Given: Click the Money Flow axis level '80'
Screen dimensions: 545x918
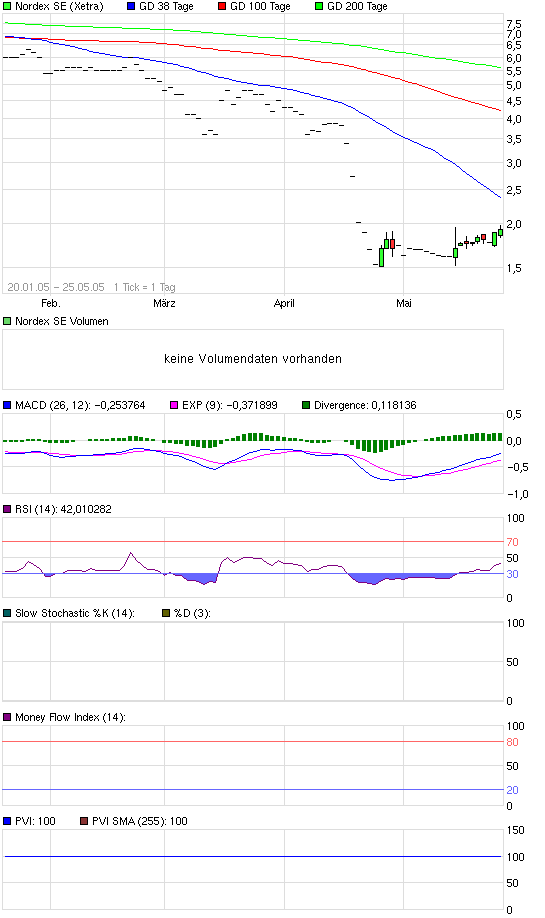Looking at the screenshot, I should (512, 742).
